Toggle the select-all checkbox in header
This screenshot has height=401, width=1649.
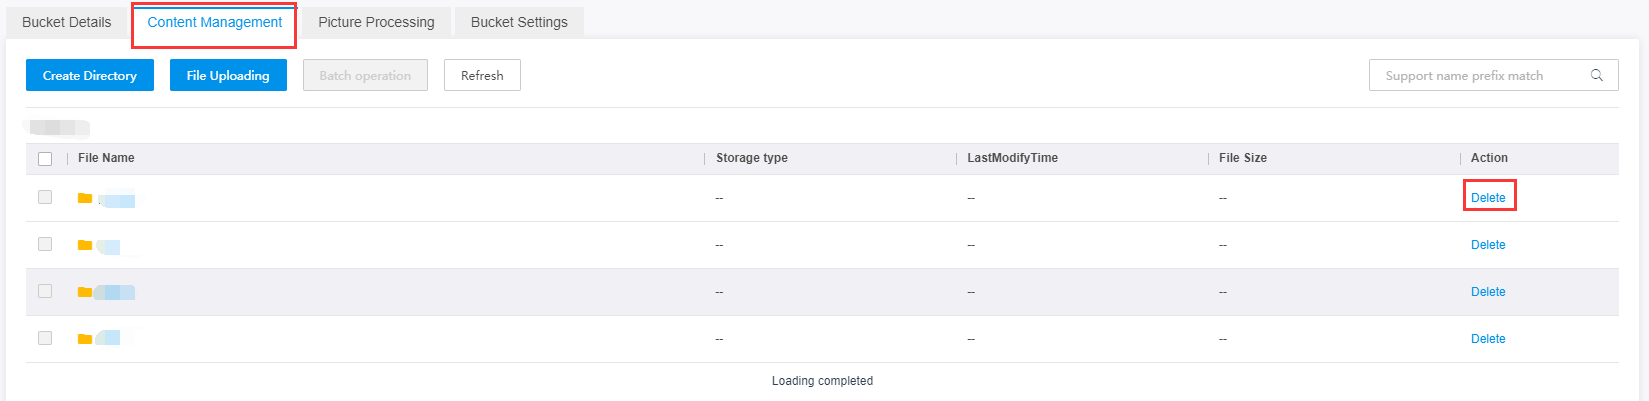(x=45, y=159)
